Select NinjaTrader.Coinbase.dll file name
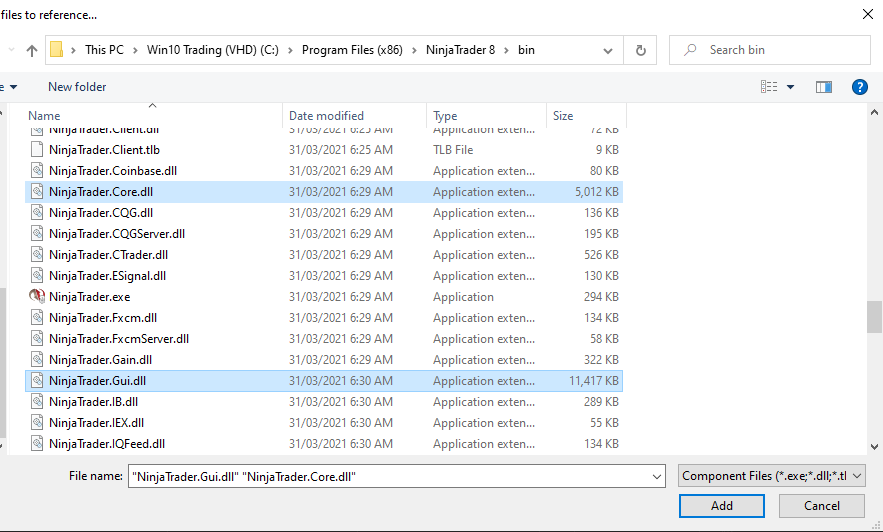 tap(113, 171)
